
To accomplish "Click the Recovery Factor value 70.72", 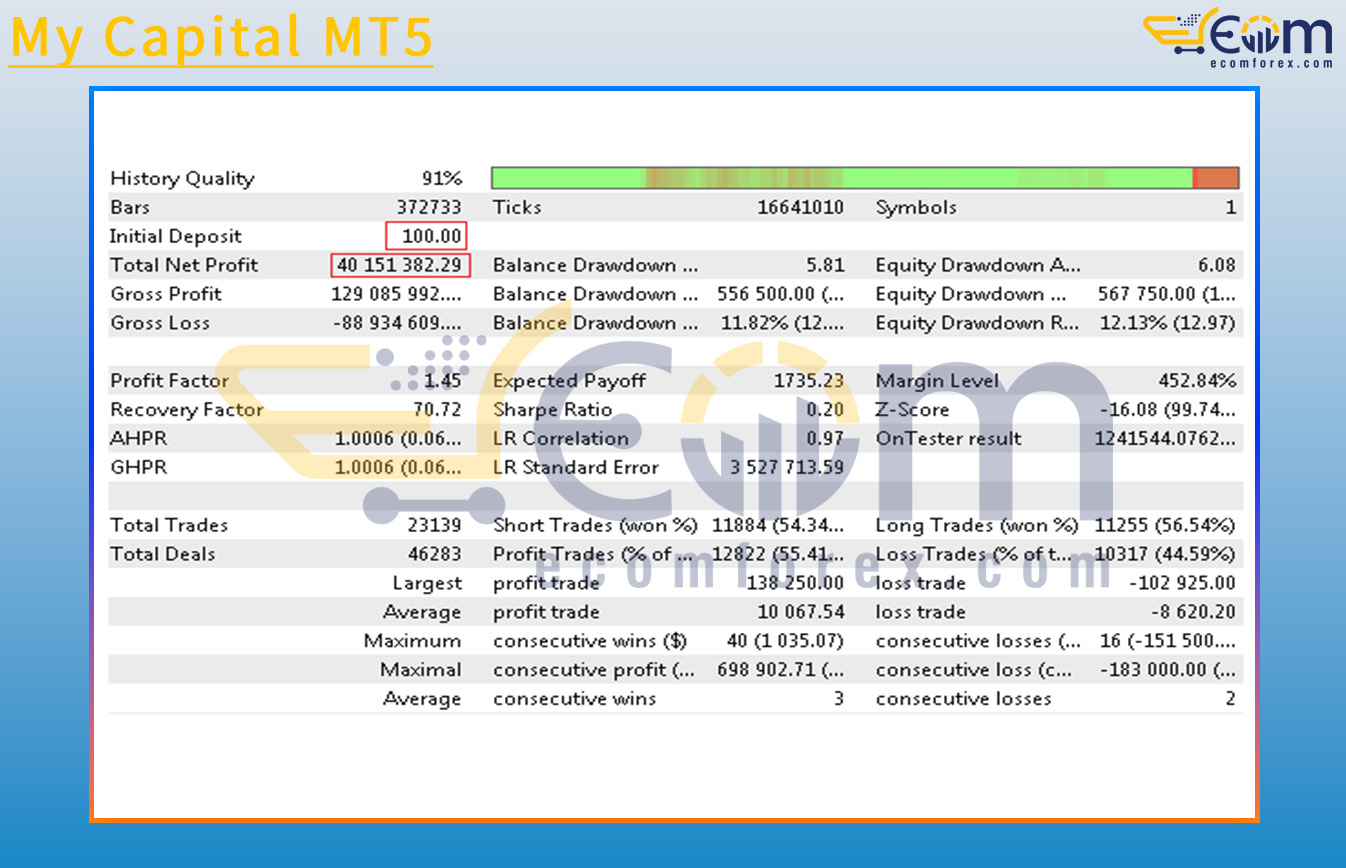I will [438, 410].
